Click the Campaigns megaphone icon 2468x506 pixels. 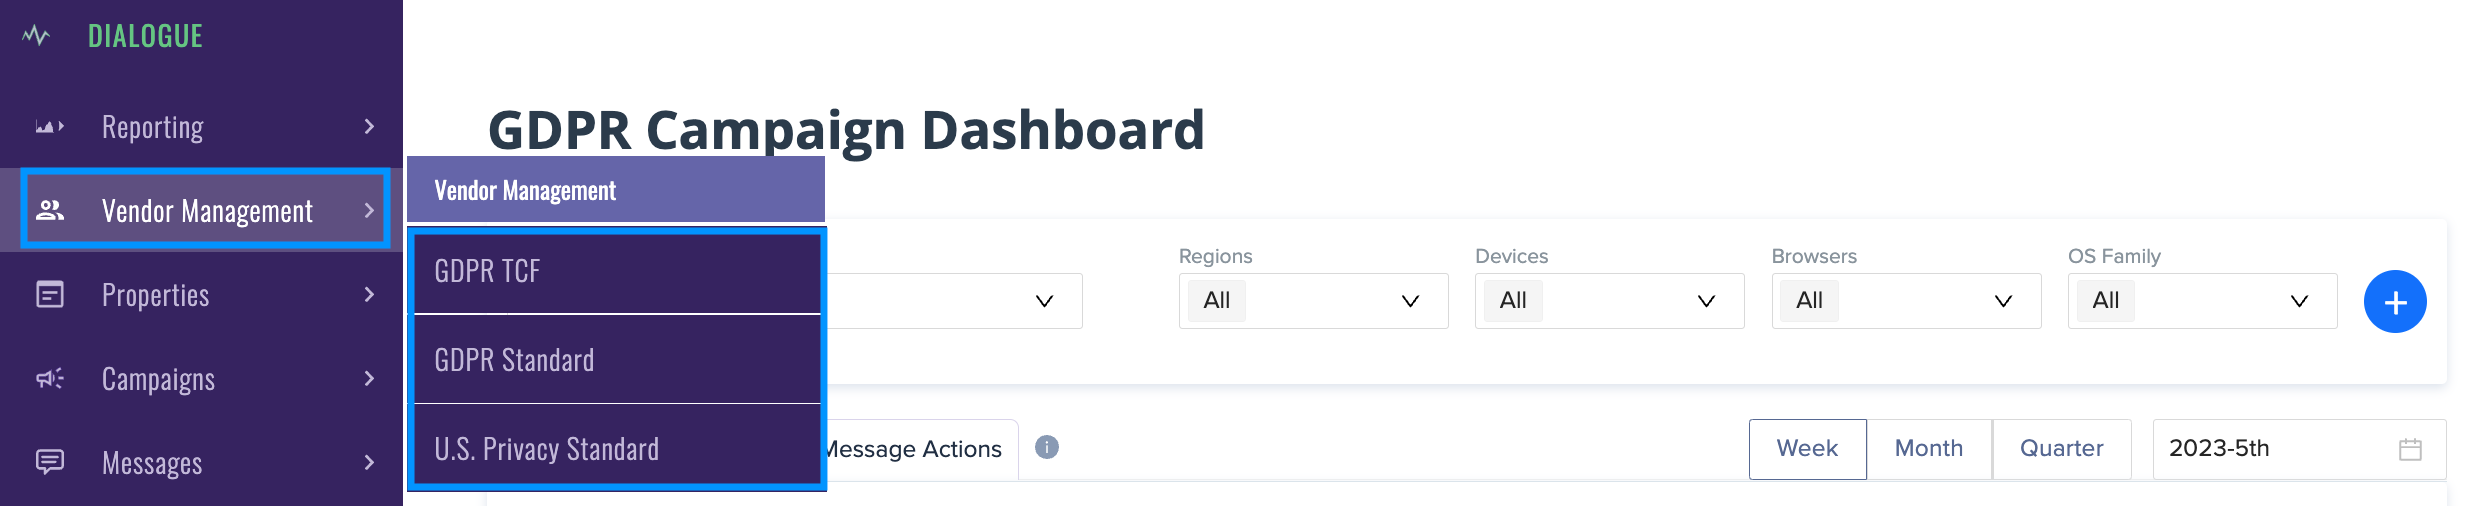[50, 378]
